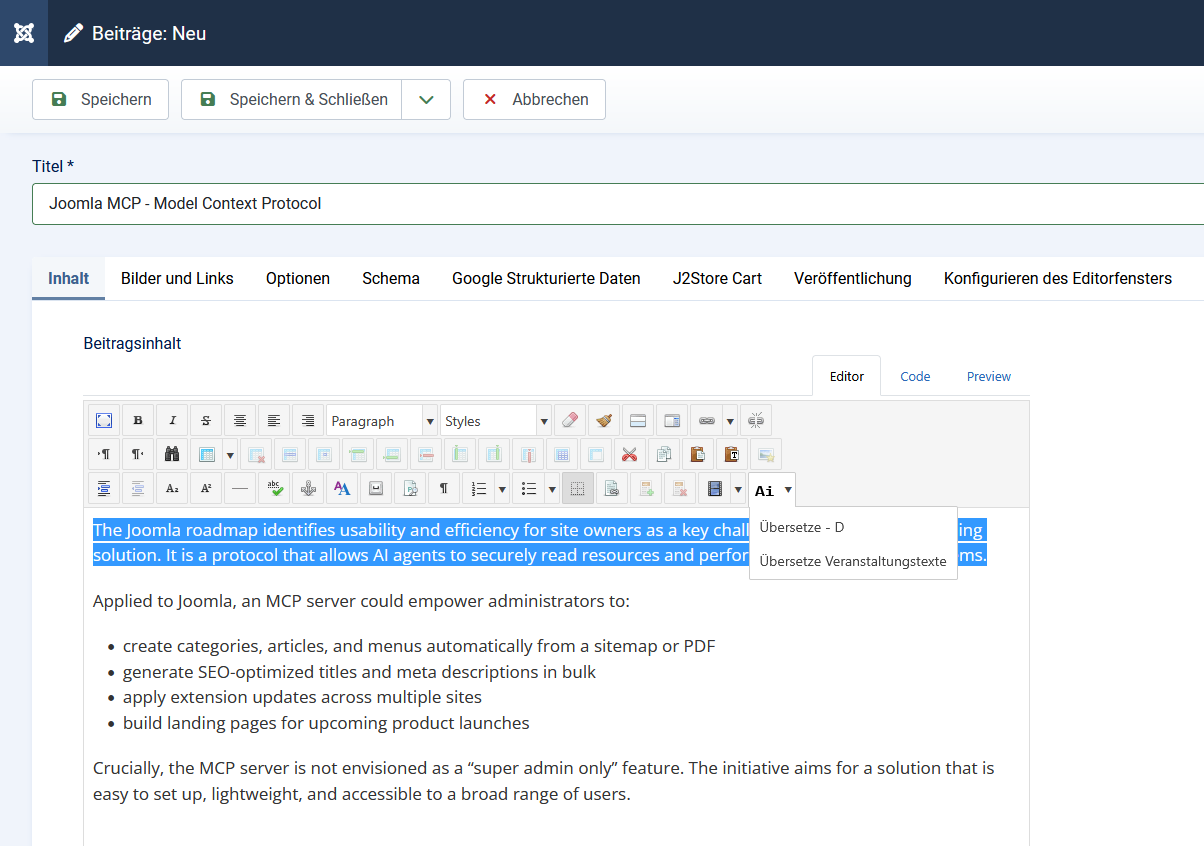Image resolution: width=1204 pixels, height=846 pixels.
Task: Click the copy icon in the toolbar
Action: pyautogui.click(x=663, y=454)
